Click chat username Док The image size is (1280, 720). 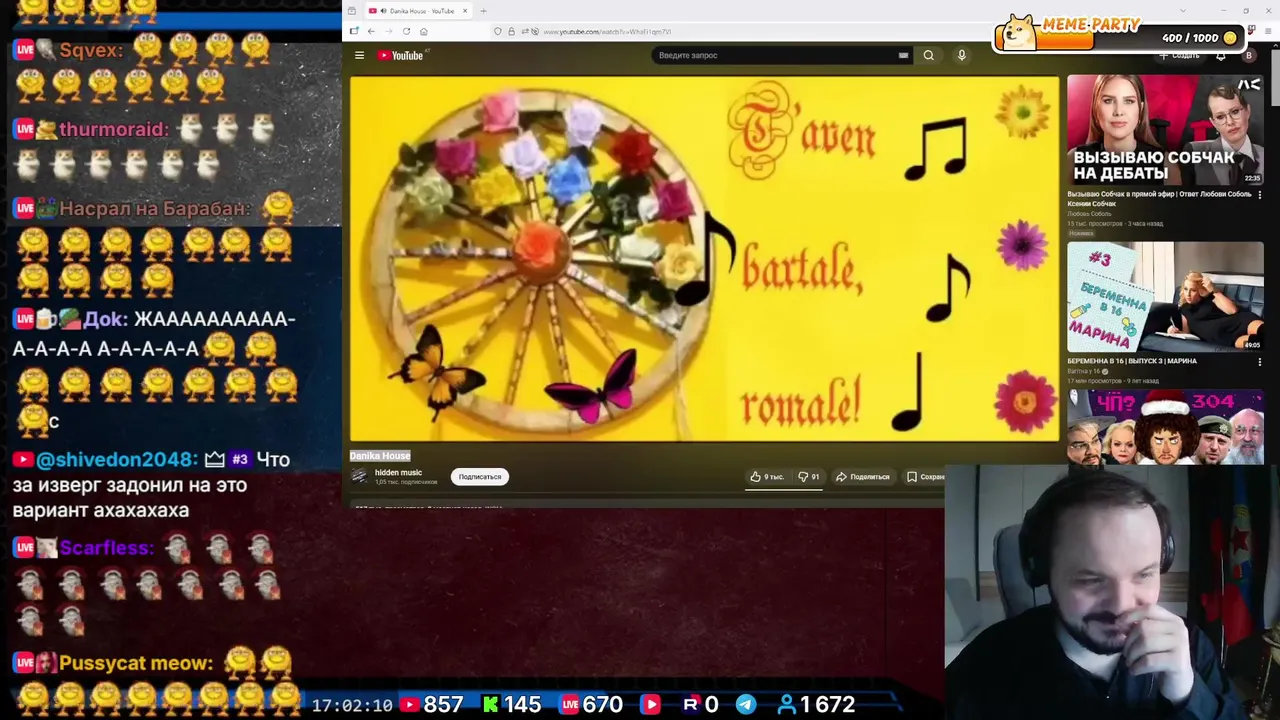(105, 319)
